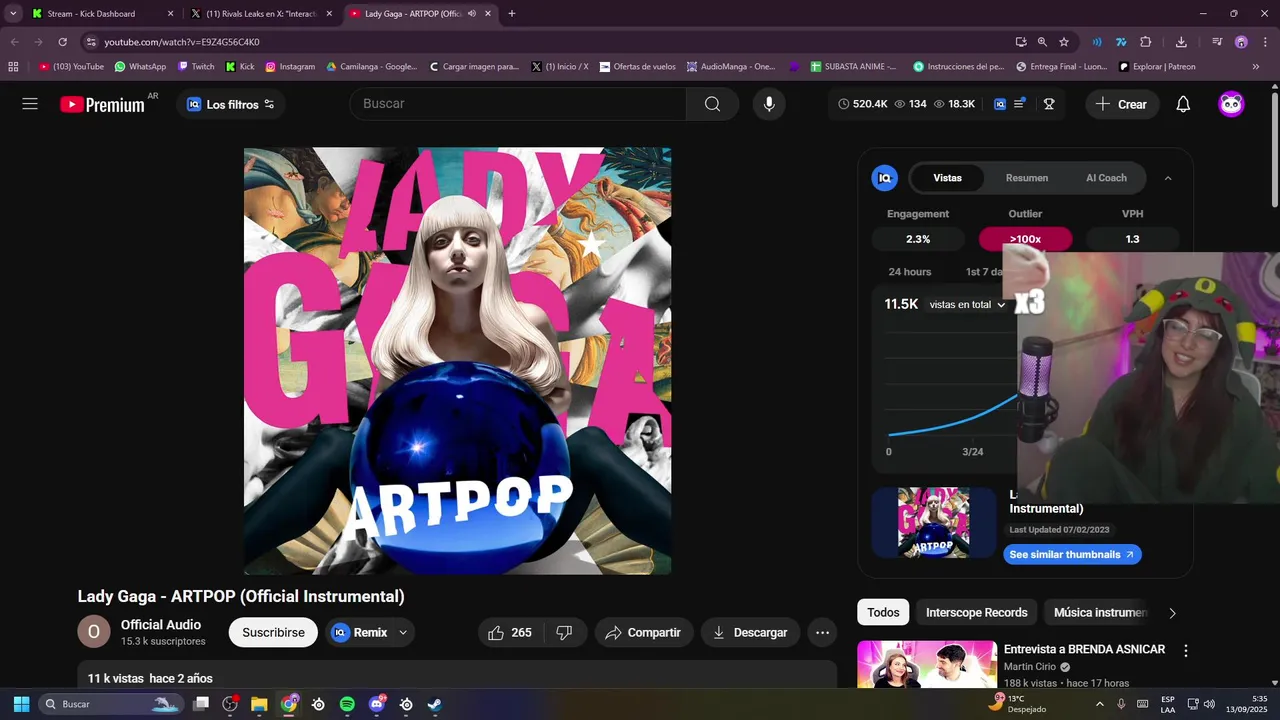The image size is (1280, 720).
Task: Open Entrevista a BRENDA ASNICAR video thumbnail
Action: [927, 665]
